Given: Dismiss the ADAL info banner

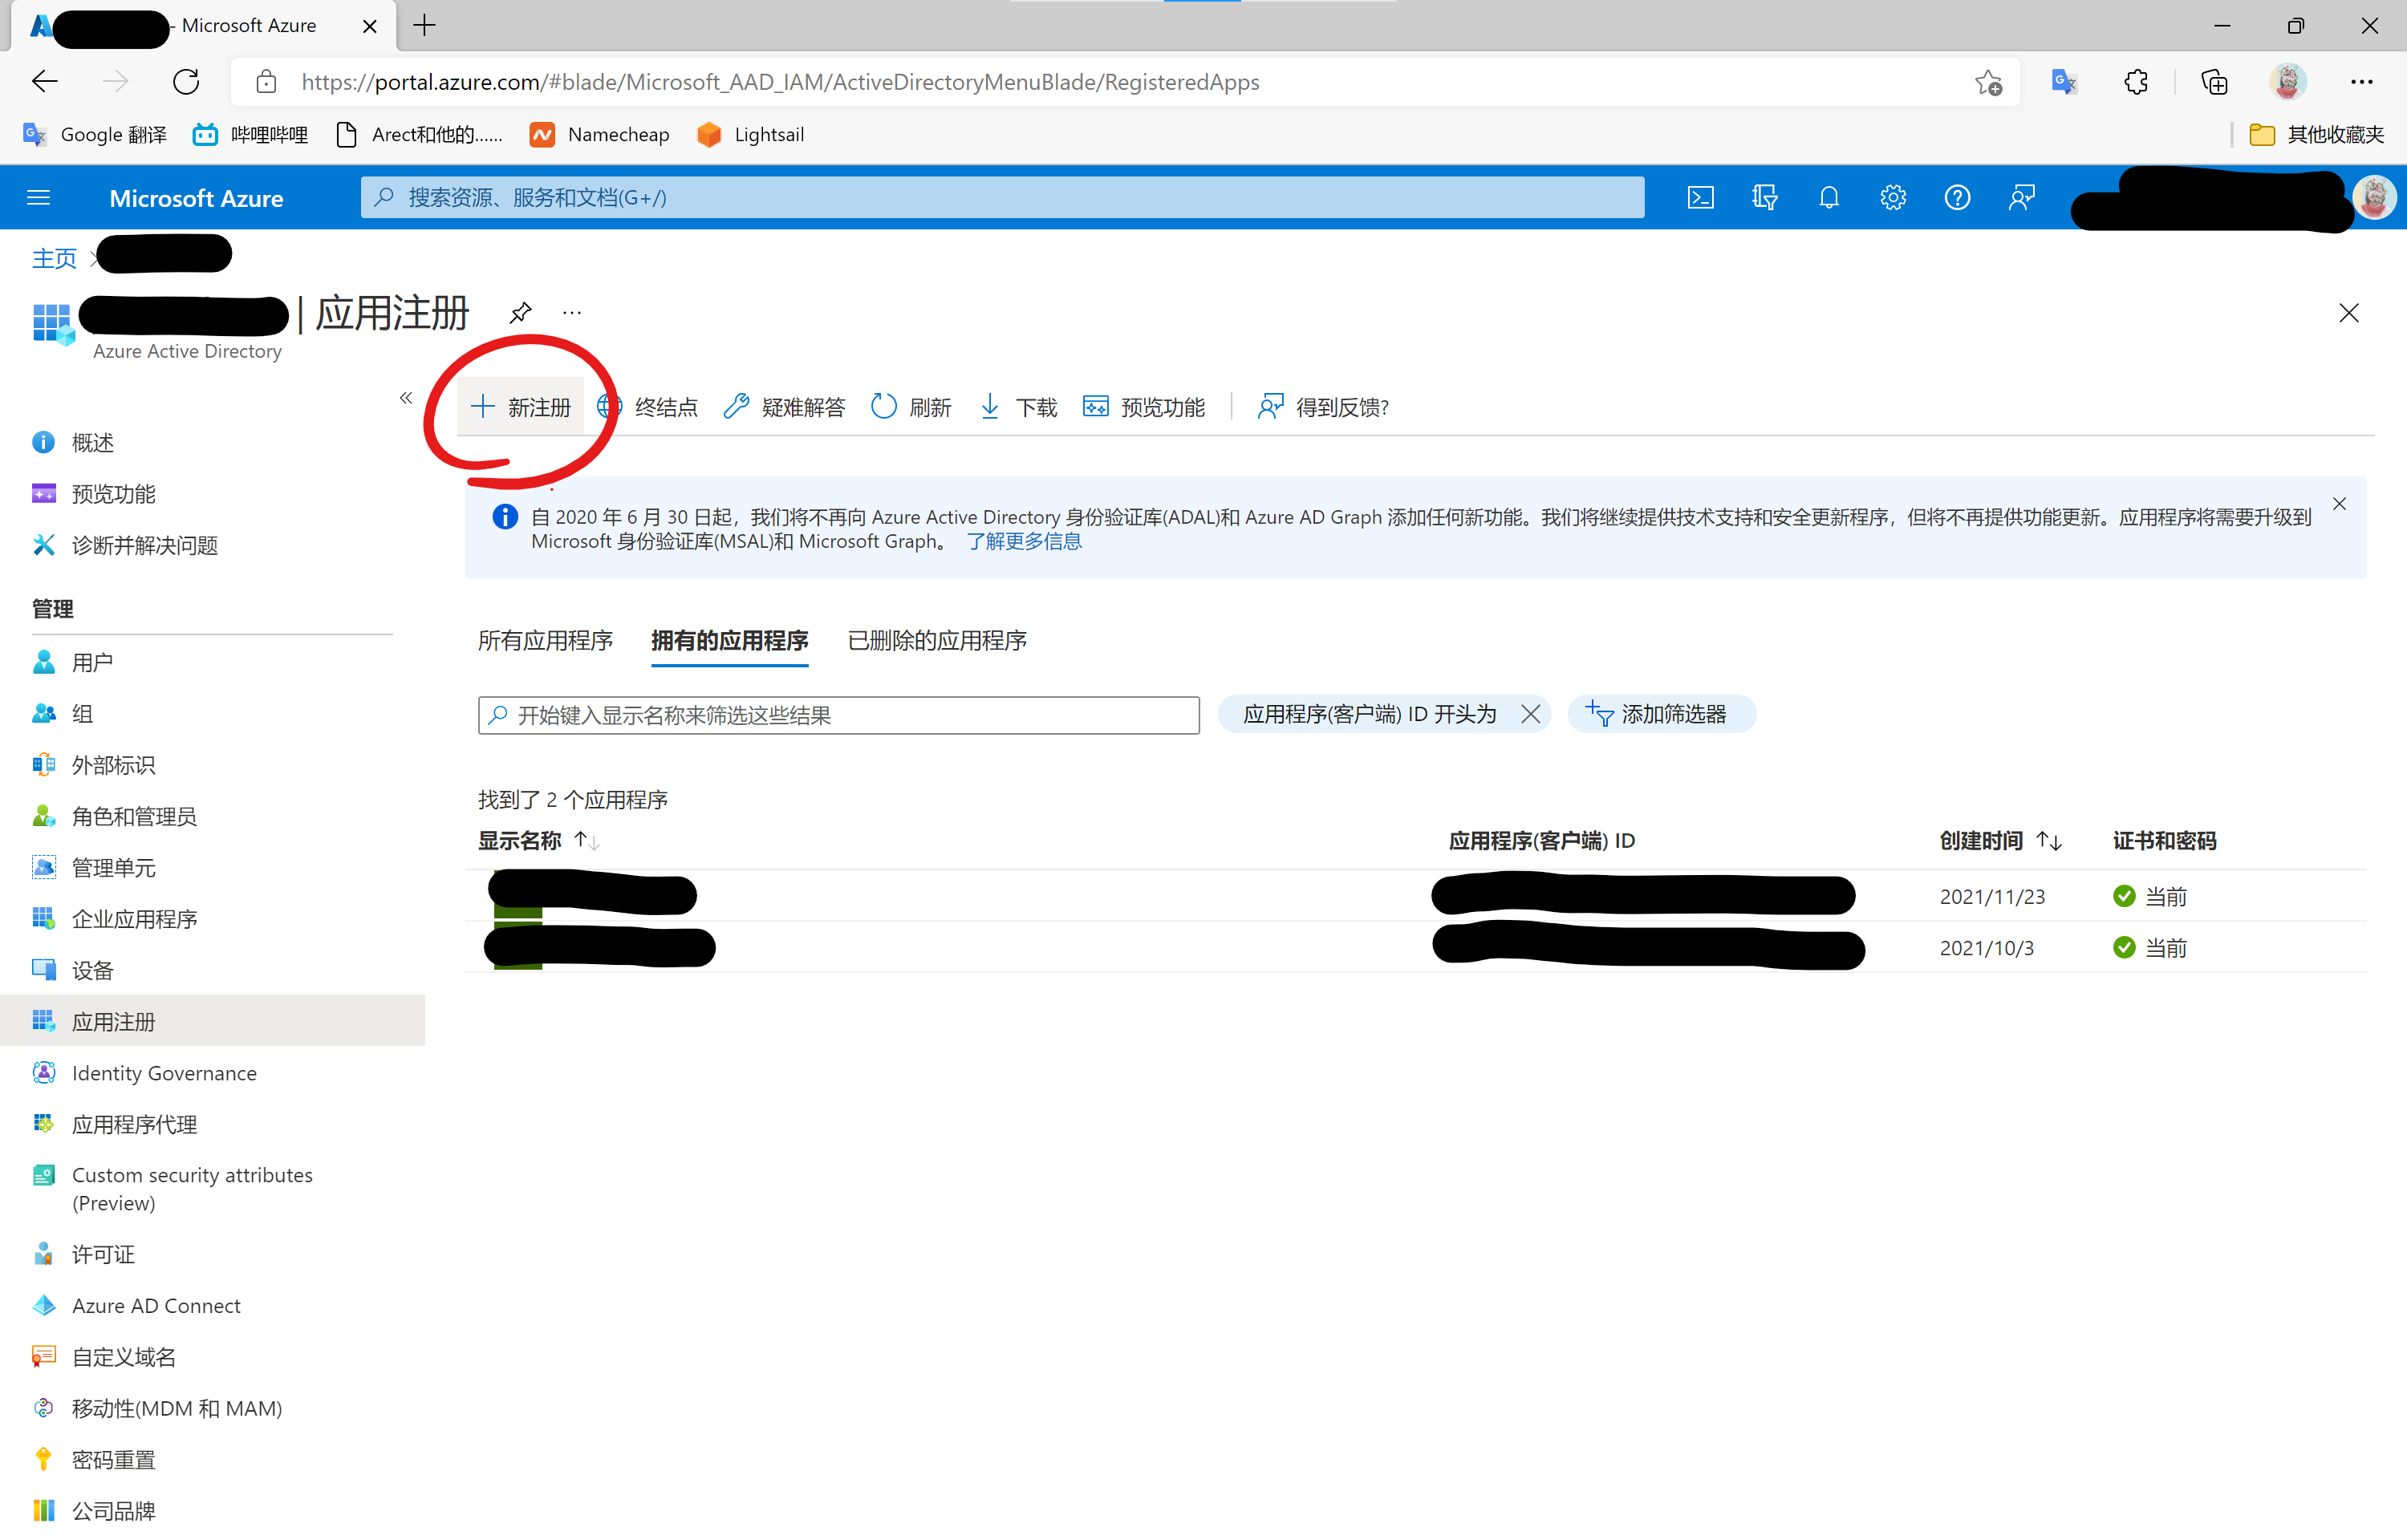Looking at the screenshot, I should click(2339, 504).
